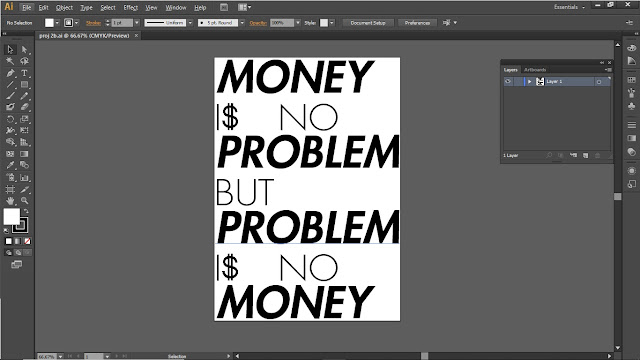The height and width of the screenshot is (360, 640).
Task: Open the Effect menu
Action: point(131,7)
